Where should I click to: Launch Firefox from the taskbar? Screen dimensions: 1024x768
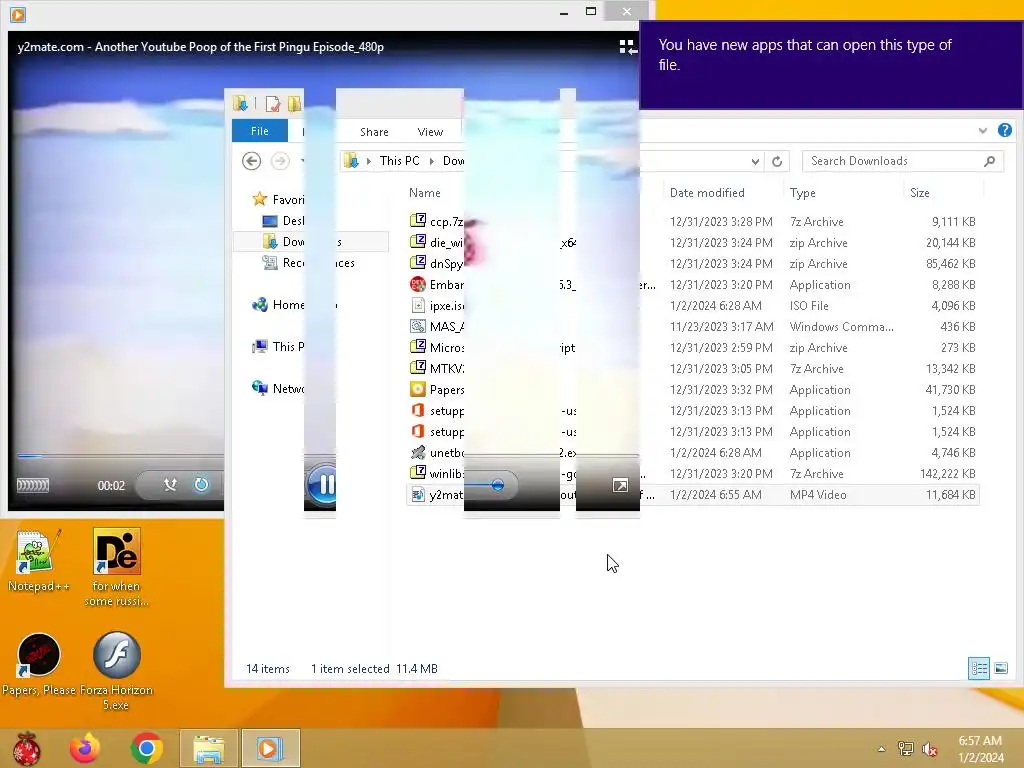(x=85, y=748)
